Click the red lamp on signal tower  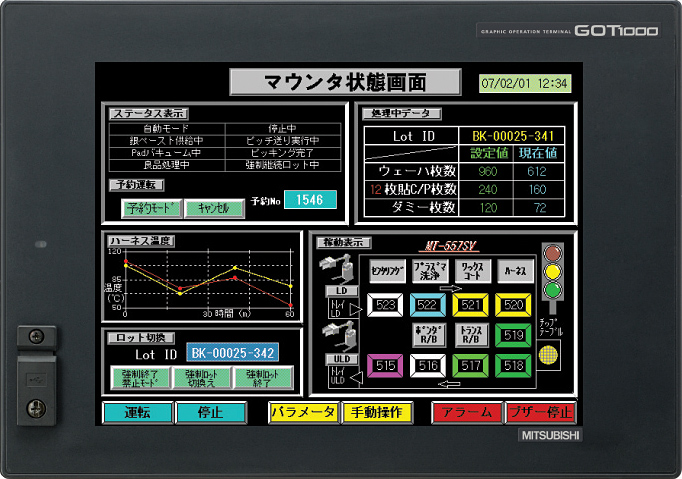(551, 254)
